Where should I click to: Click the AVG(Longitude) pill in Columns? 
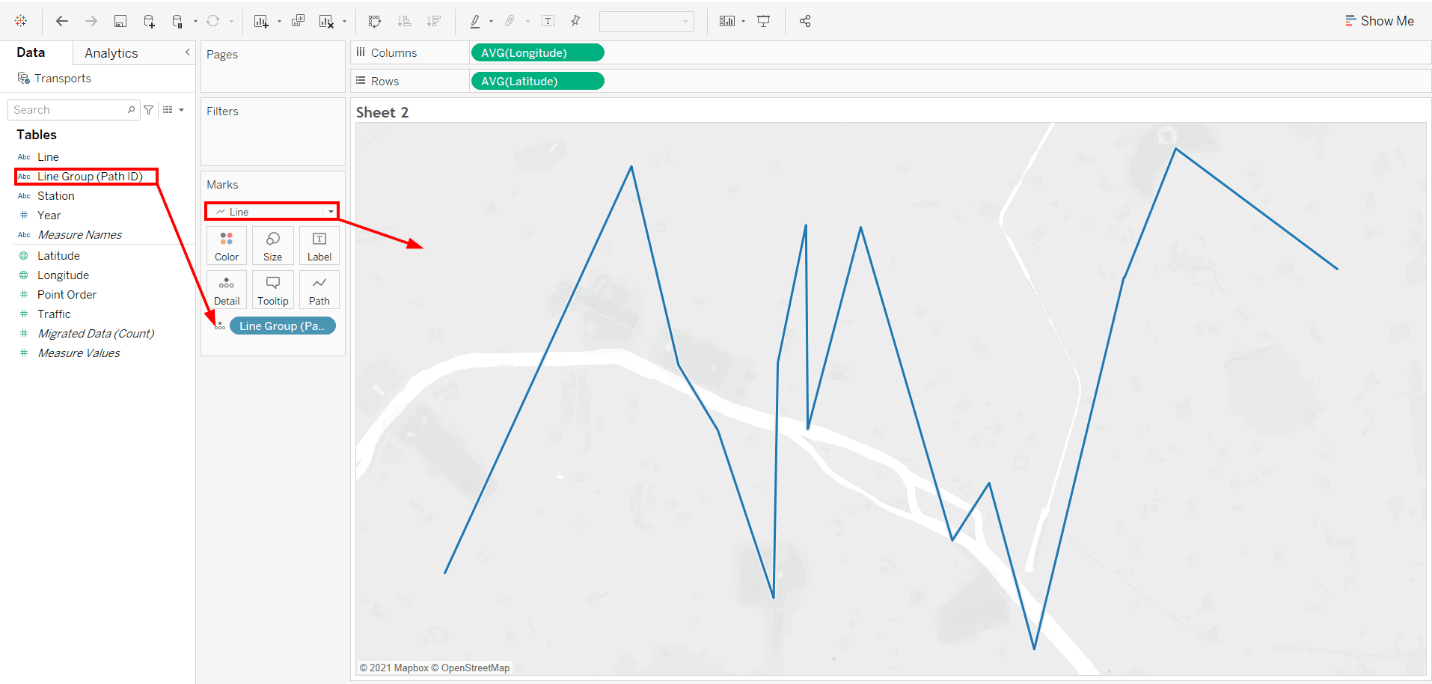(x=537, y=53)
